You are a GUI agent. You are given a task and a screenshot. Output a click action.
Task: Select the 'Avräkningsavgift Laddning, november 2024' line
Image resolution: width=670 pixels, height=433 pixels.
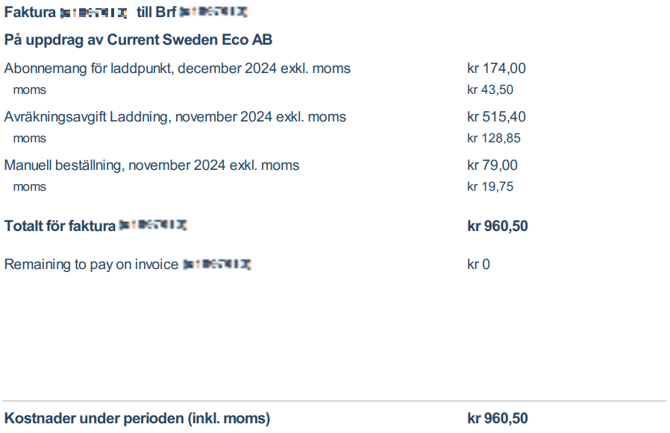coord(175,117)
